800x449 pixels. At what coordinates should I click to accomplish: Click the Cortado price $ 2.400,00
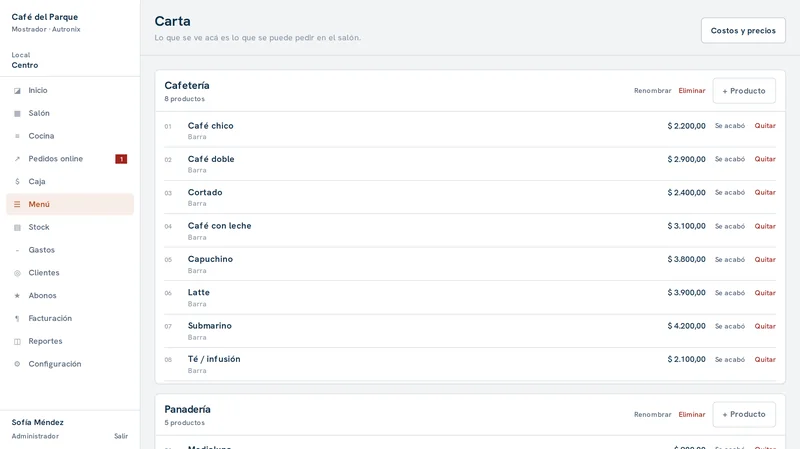click(x=686, y=193)
